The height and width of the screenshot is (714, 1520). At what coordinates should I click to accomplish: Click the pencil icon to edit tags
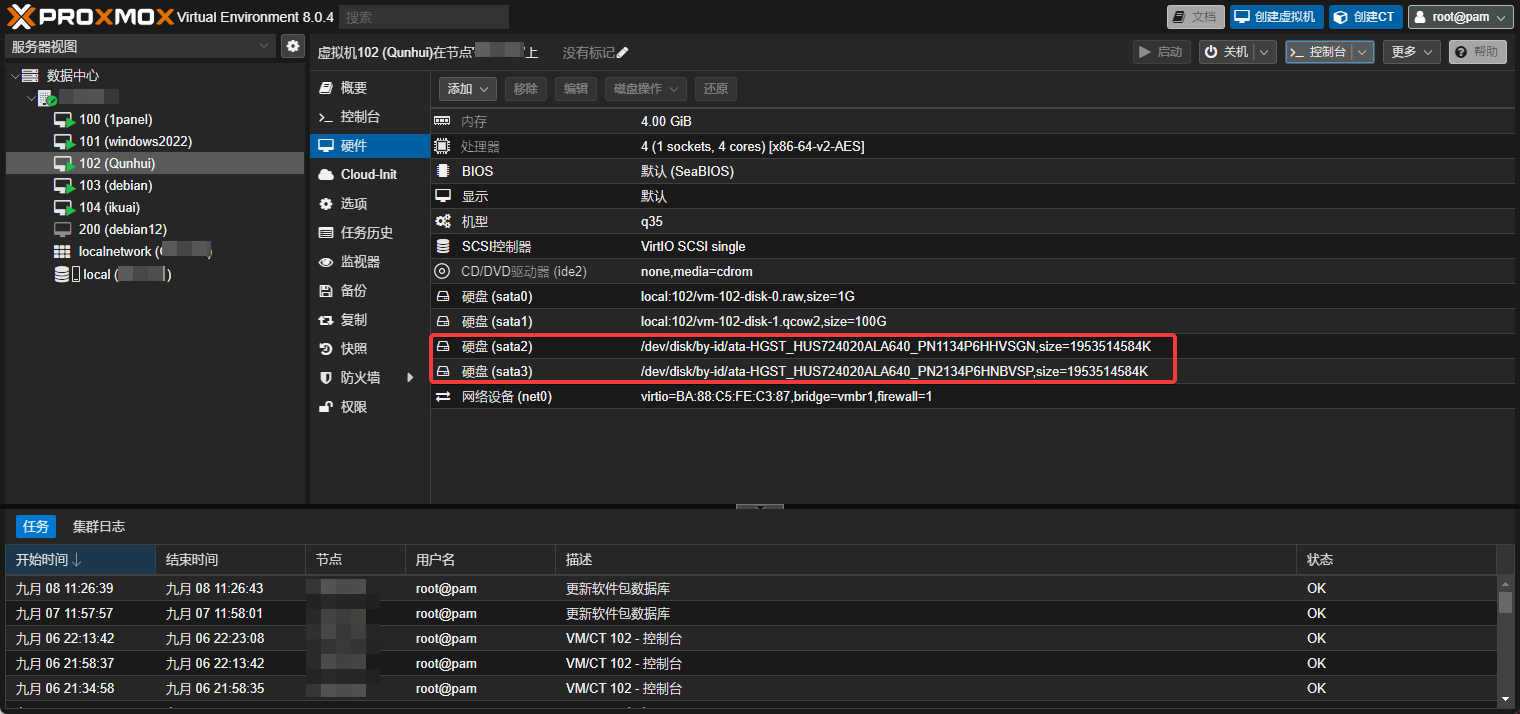click(x=623, y=53)
